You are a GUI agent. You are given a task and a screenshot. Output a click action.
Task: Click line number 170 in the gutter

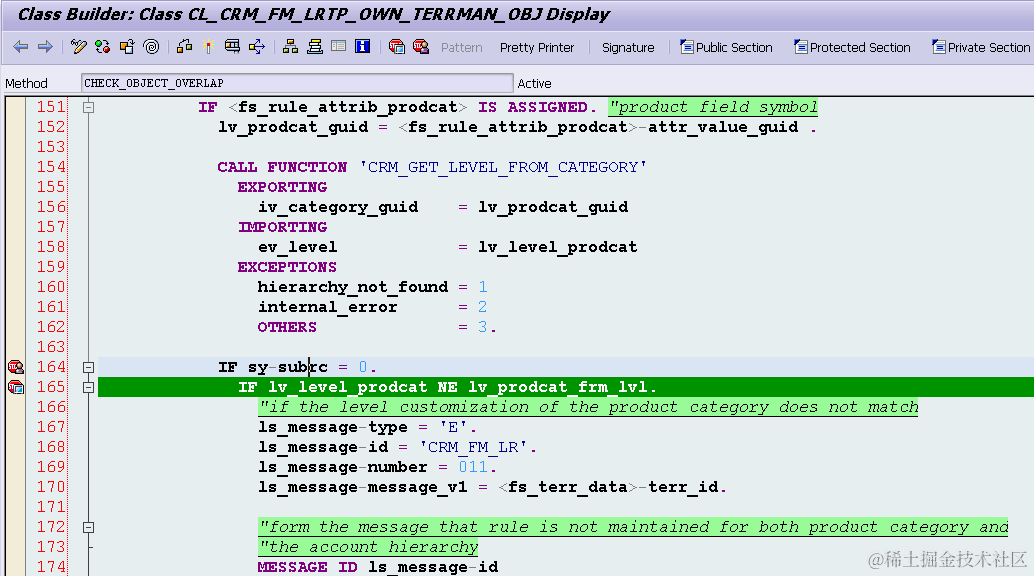(51, 487)
